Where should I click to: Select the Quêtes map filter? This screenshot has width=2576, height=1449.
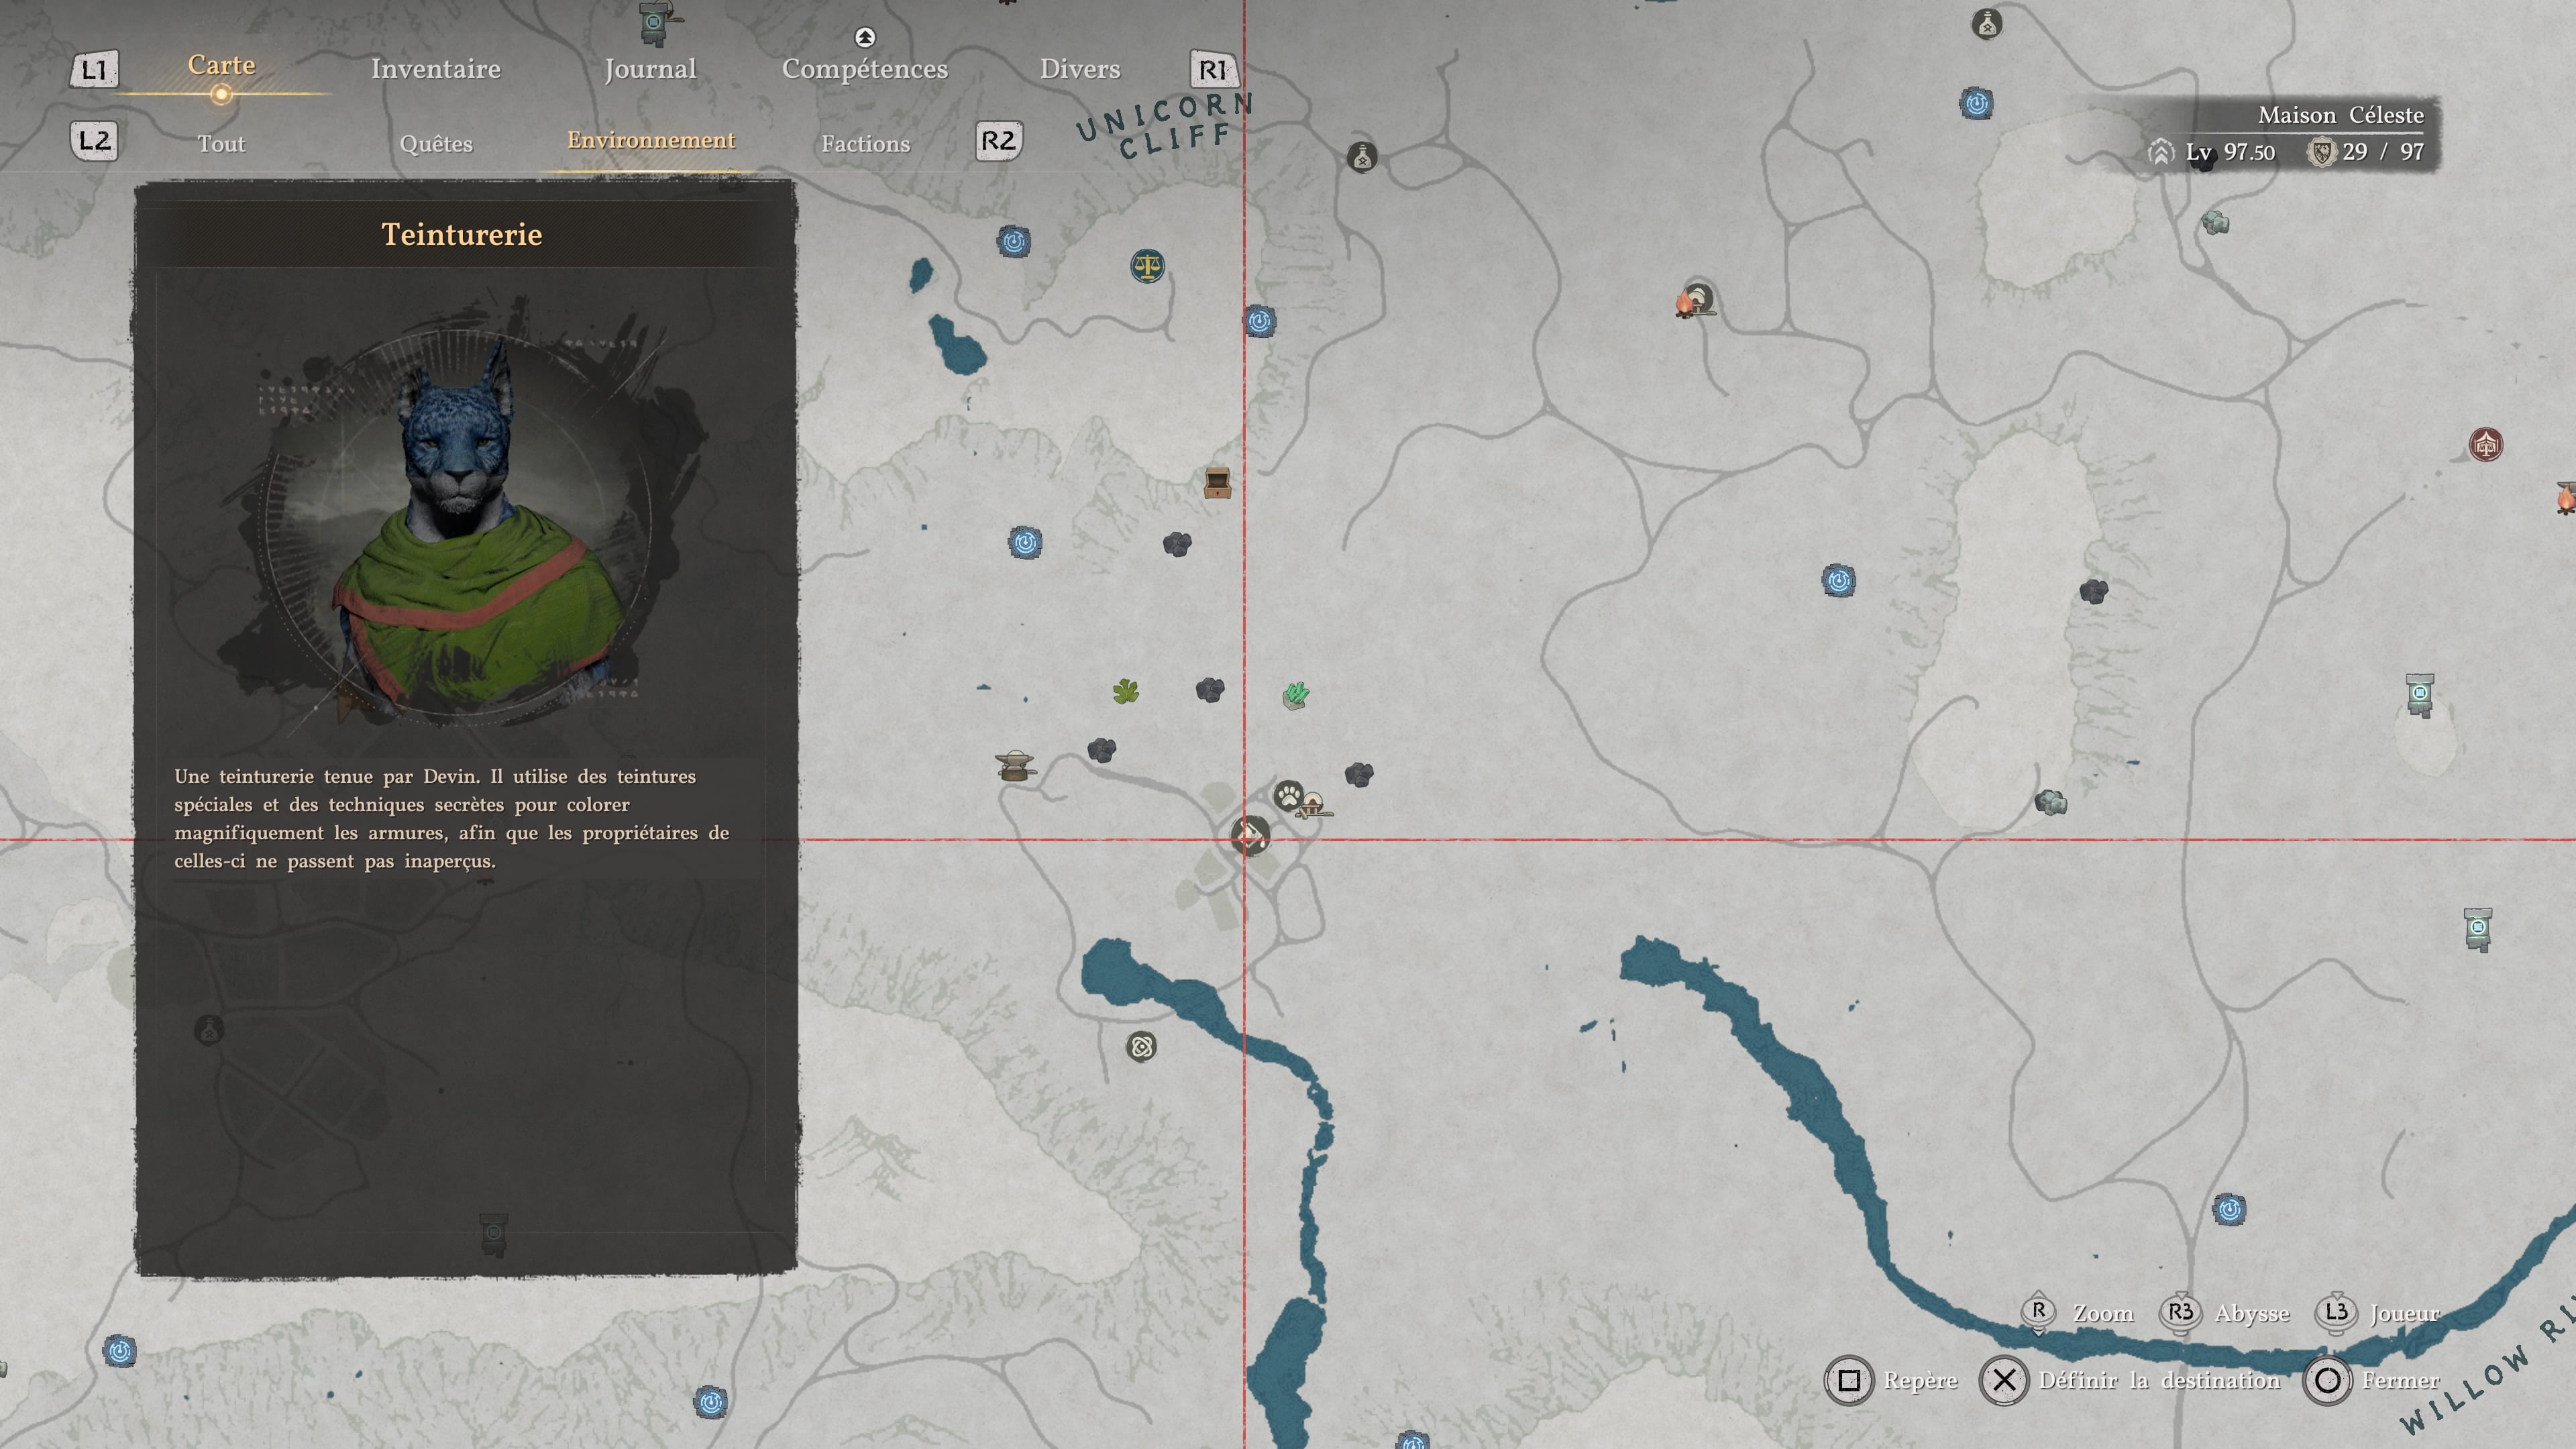coord(436,144)
